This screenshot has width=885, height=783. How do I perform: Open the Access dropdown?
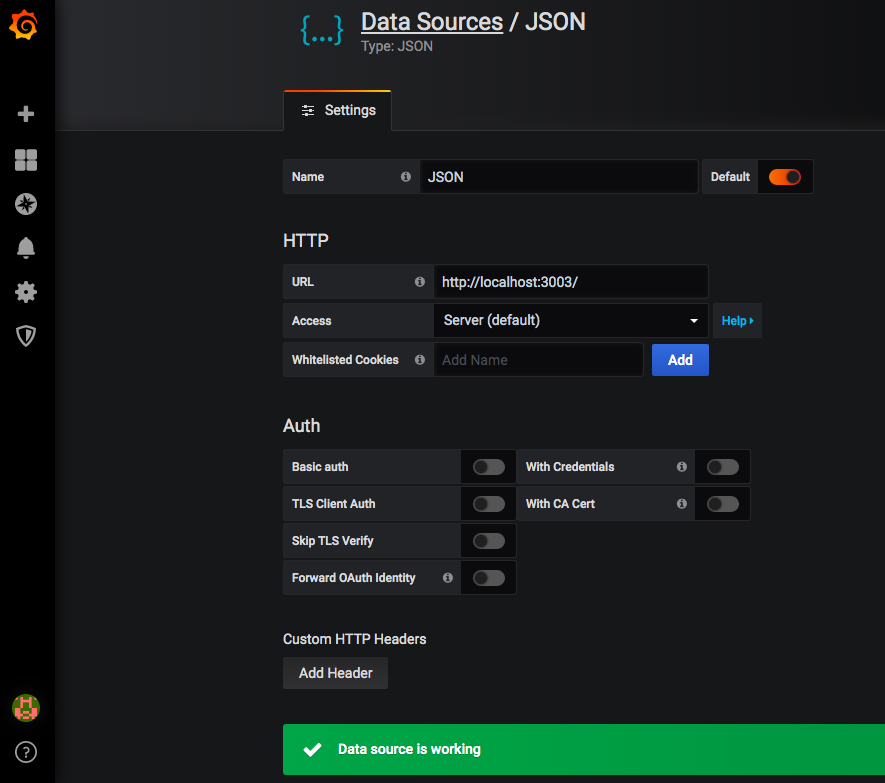[x=571, y=320]
